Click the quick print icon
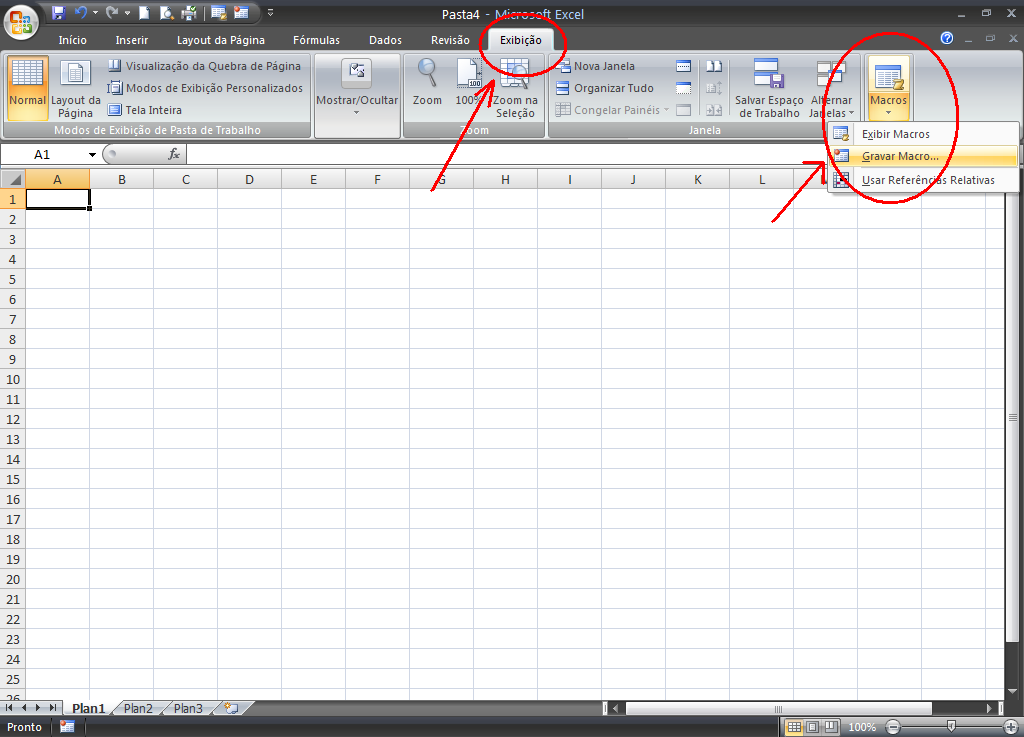The width and height of the screenshot is (1024, 737). pyautogui.click(x=189, y=13)
